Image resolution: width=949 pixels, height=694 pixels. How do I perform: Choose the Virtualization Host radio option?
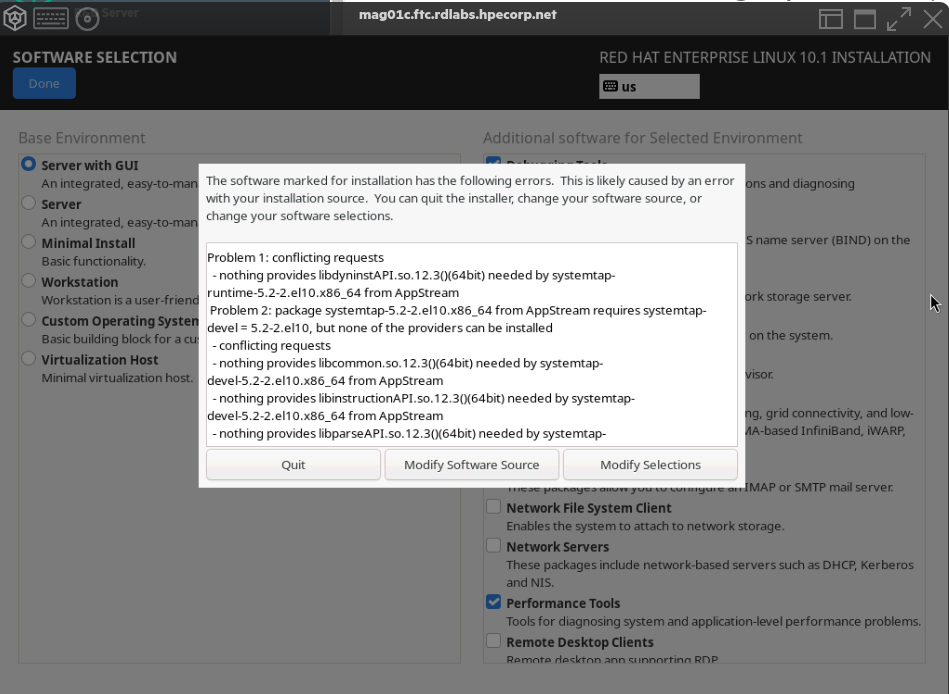(29, 360)
